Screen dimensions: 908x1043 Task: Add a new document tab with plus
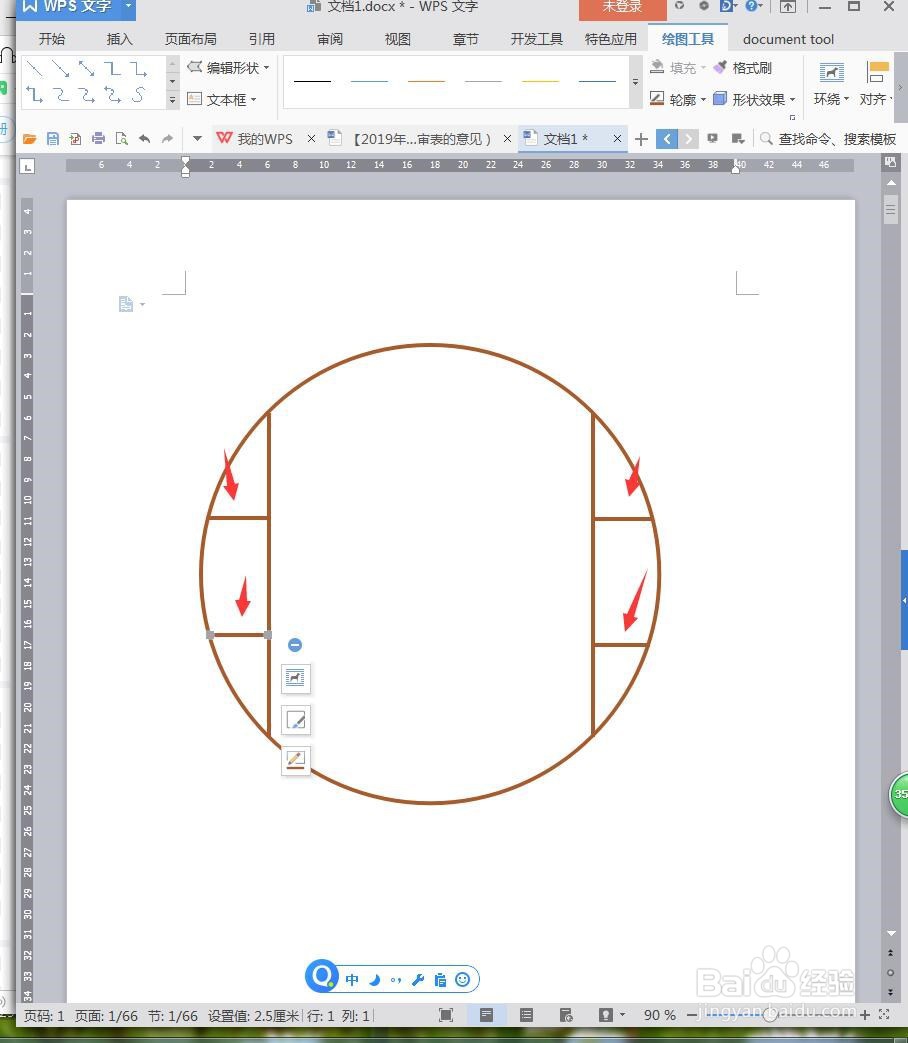click(x=641, y=139)
